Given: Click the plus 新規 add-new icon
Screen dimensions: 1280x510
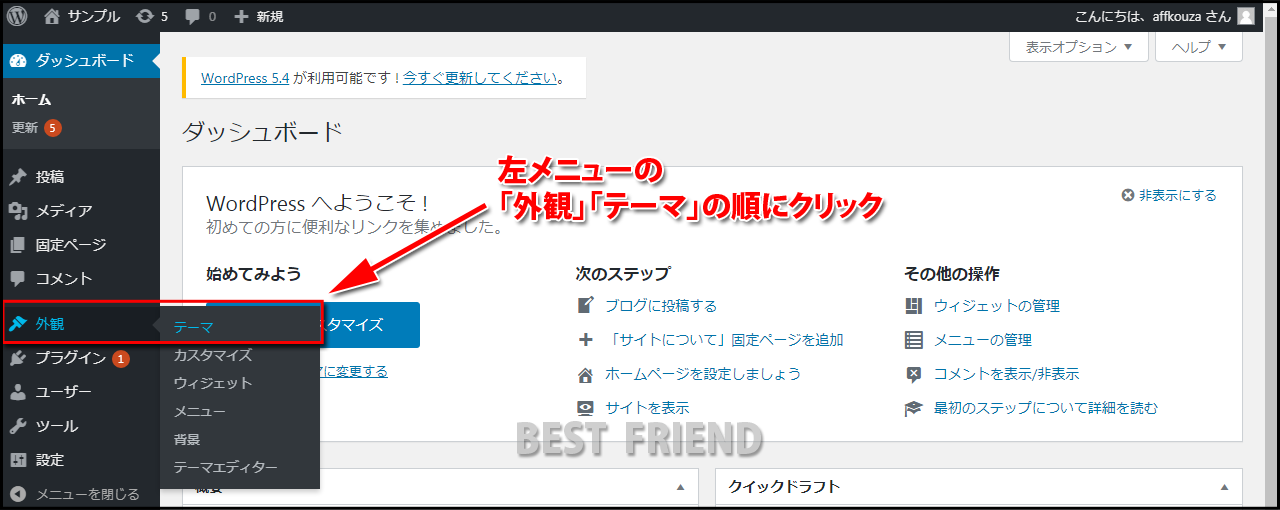Looking at the screenshot, I should click(x=241, y=16).
